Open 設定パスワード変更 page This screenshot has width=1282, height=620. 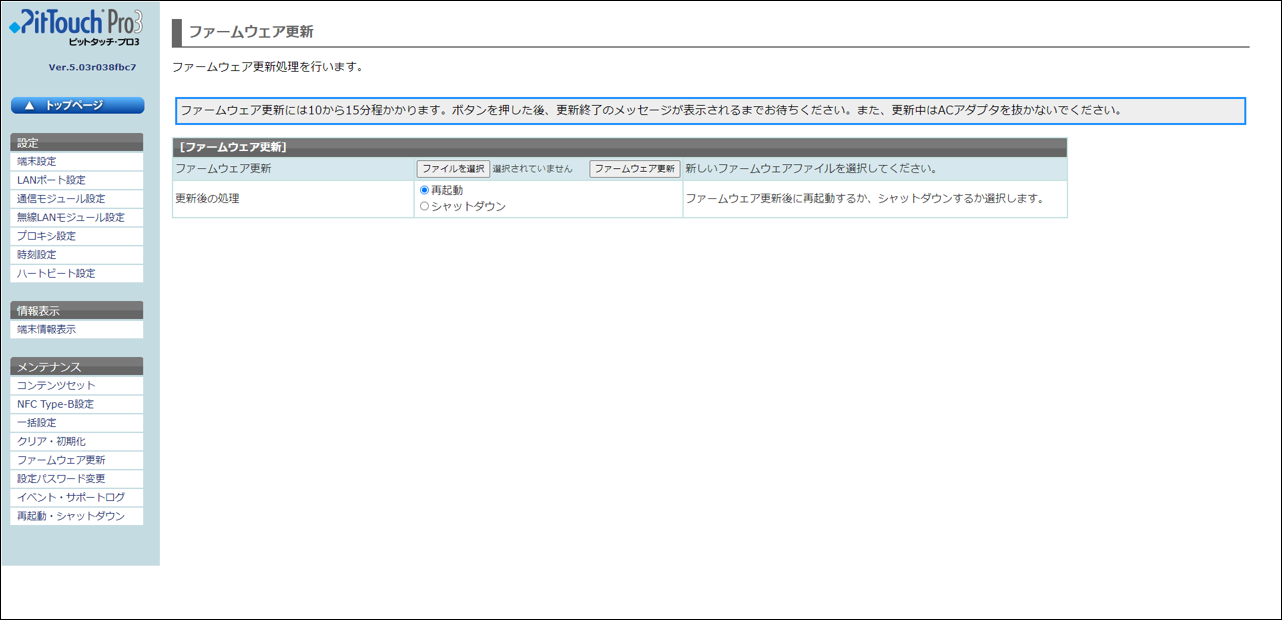(61, 479)
